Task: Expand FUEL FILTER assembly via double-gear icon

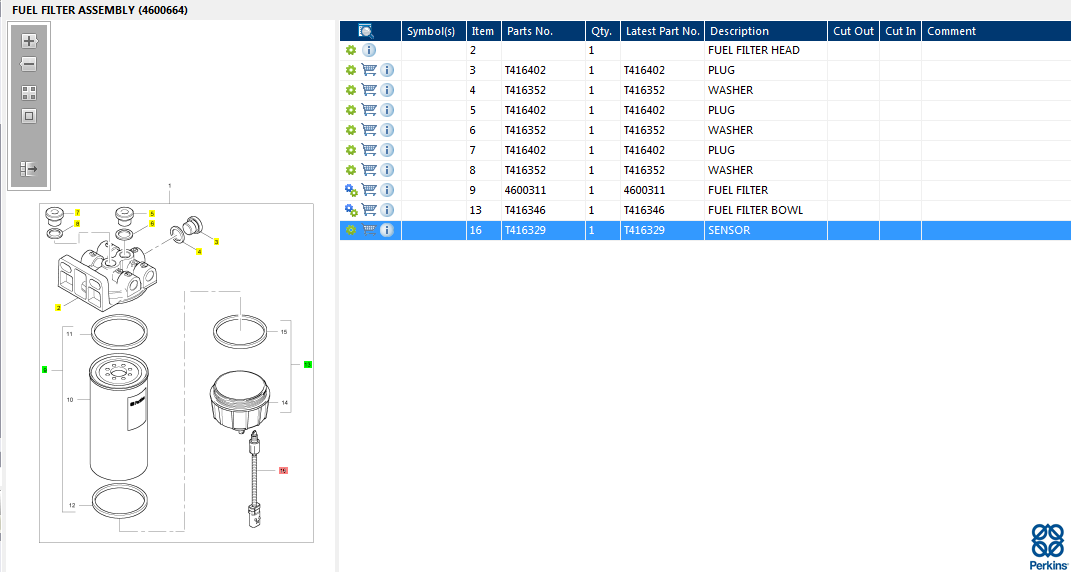Action: point(351,190)
